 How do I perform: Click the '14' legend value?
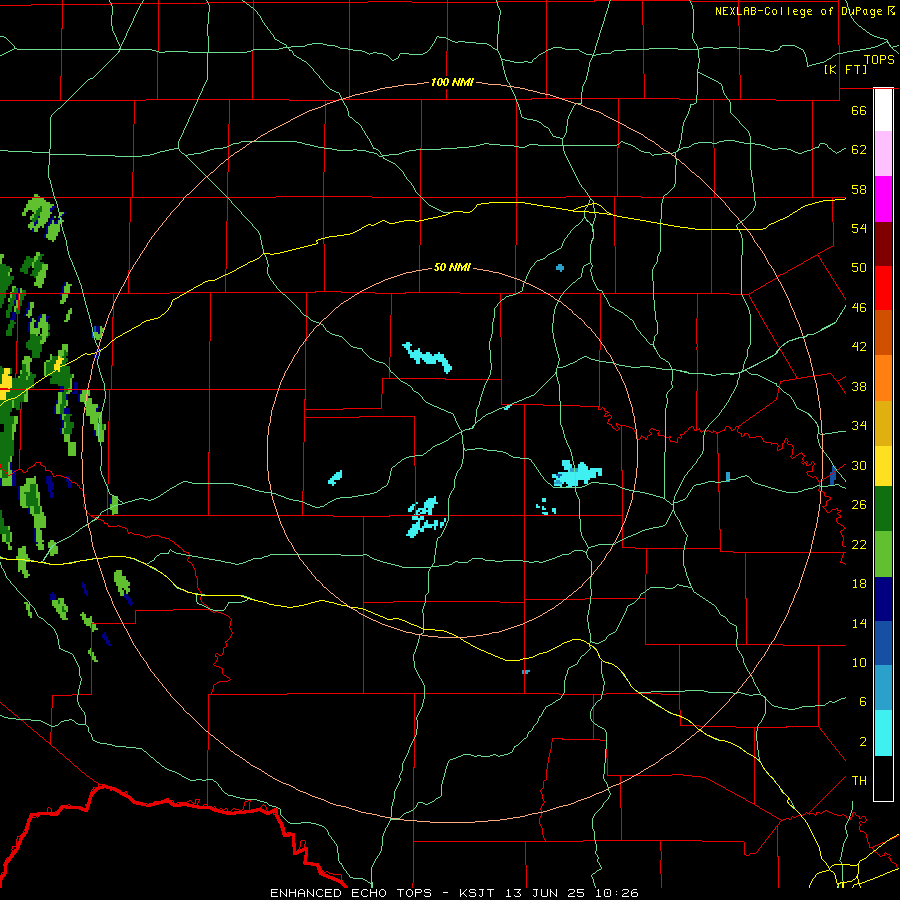[x=859, y=623]
